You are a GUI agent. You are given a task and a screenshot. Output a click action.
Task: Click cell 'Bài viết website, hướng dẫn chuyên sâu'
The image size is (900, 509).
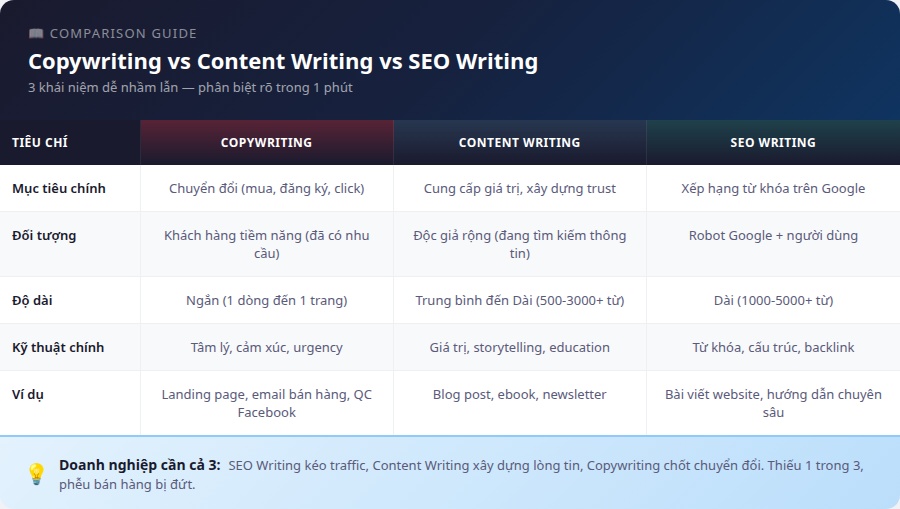coord(773,403)
